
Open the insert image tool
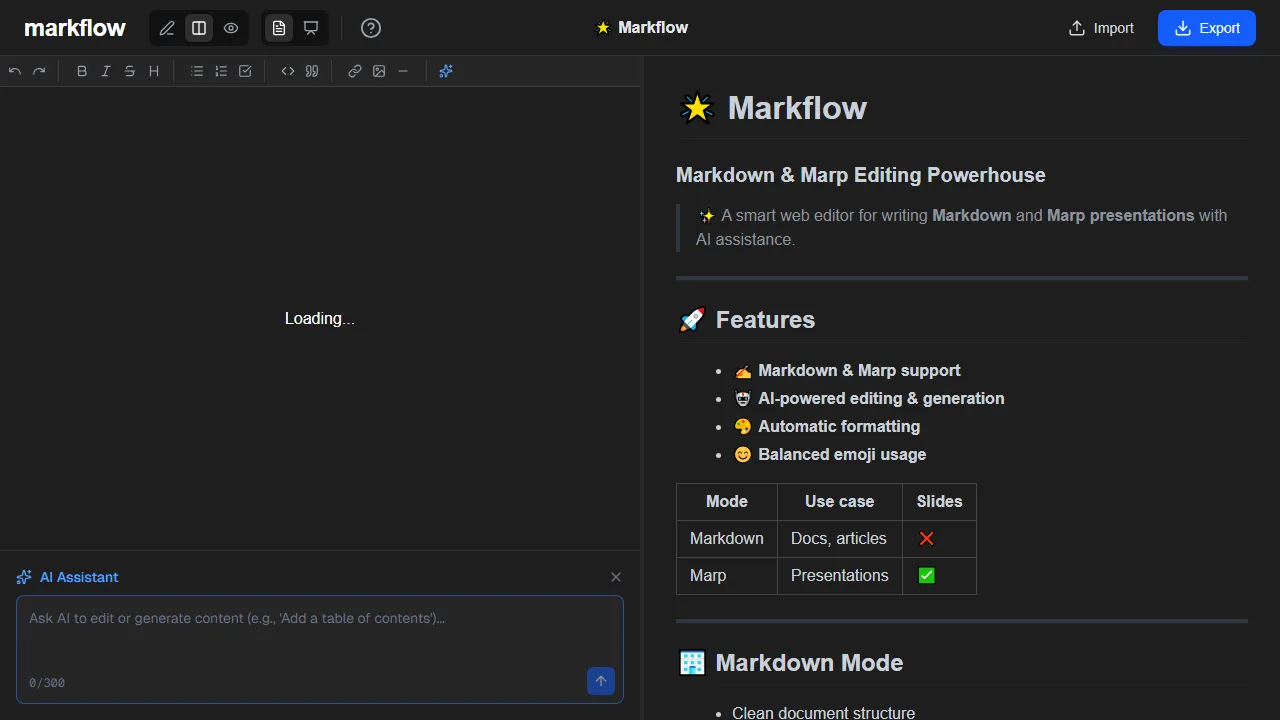(378, 71)
